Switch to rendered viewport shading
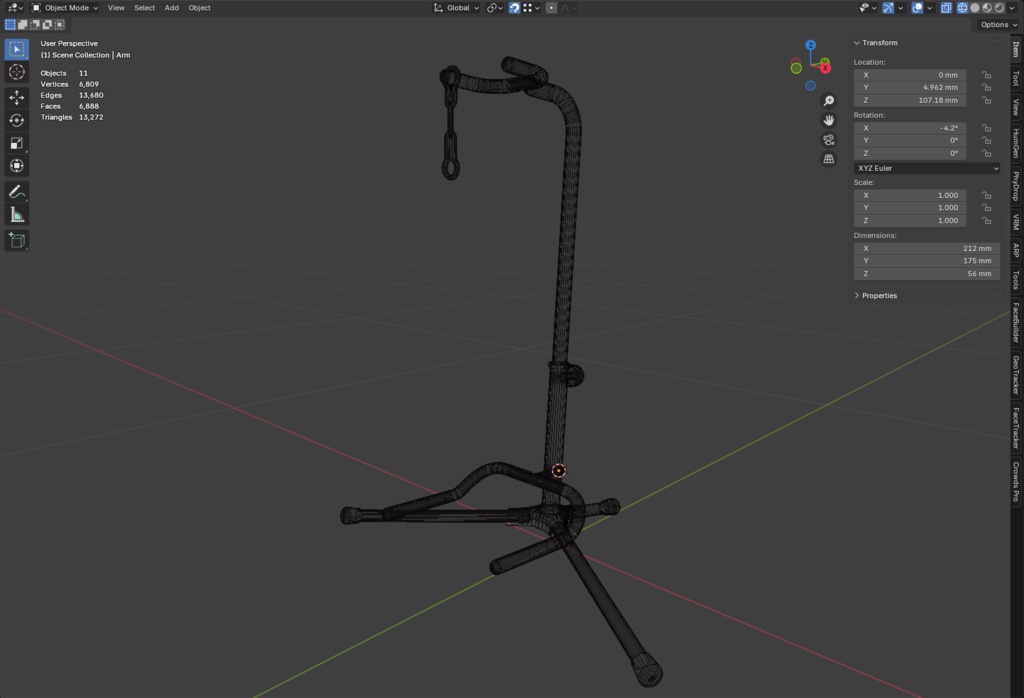The height and width of the screenshot is (698, 1024). point(999,8)
